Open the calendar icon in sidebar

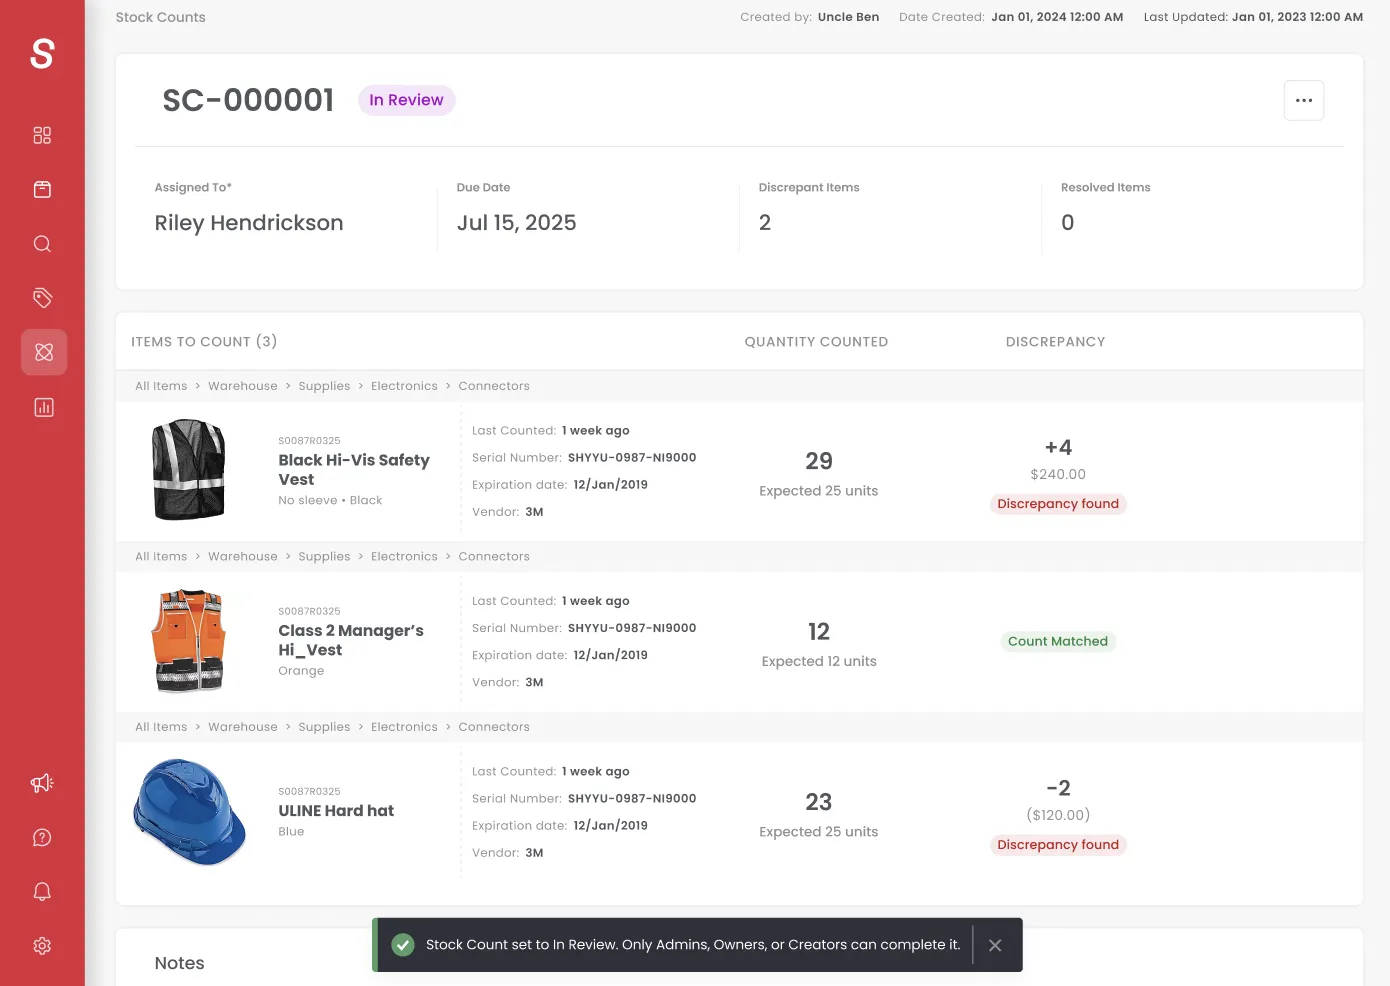42,189
